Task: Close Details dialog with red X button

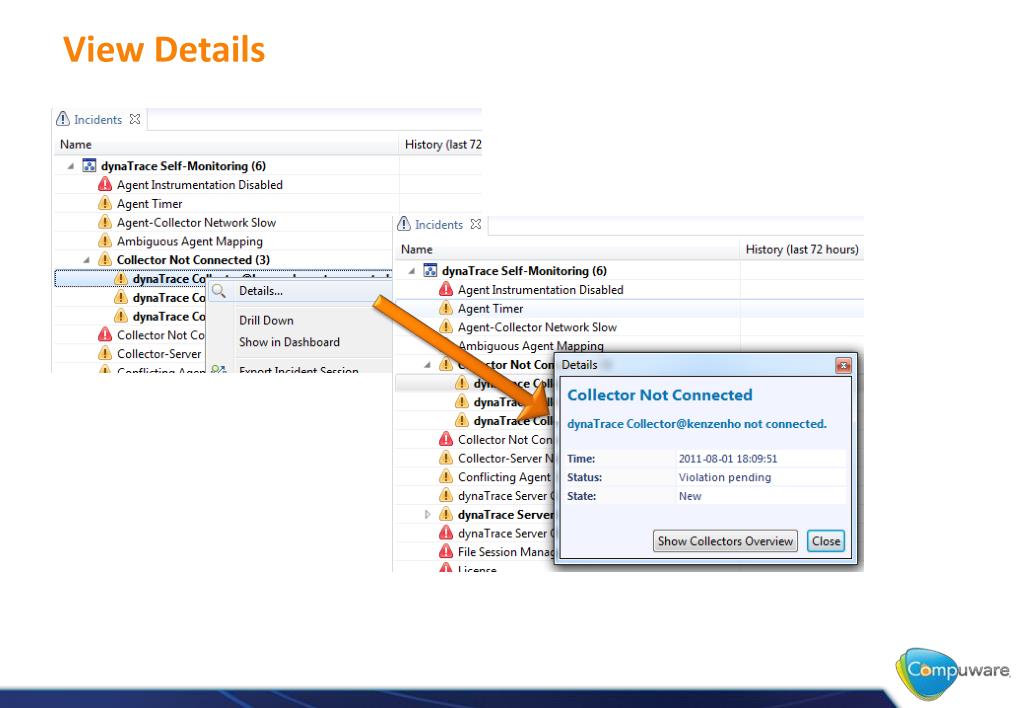Action: point(843,365)
